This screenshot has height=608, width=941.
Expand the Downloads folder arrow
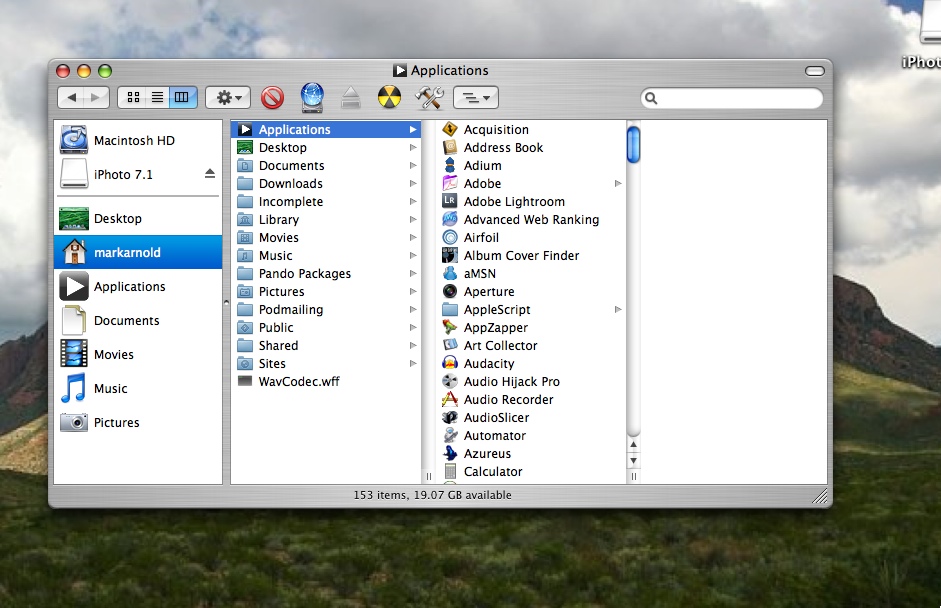pos(413,184)
